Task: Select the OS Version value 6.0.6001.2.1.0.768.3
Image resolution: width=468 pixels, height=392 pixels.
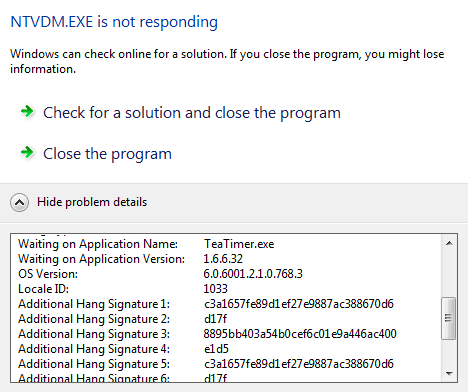Action: tap(253, 274)
